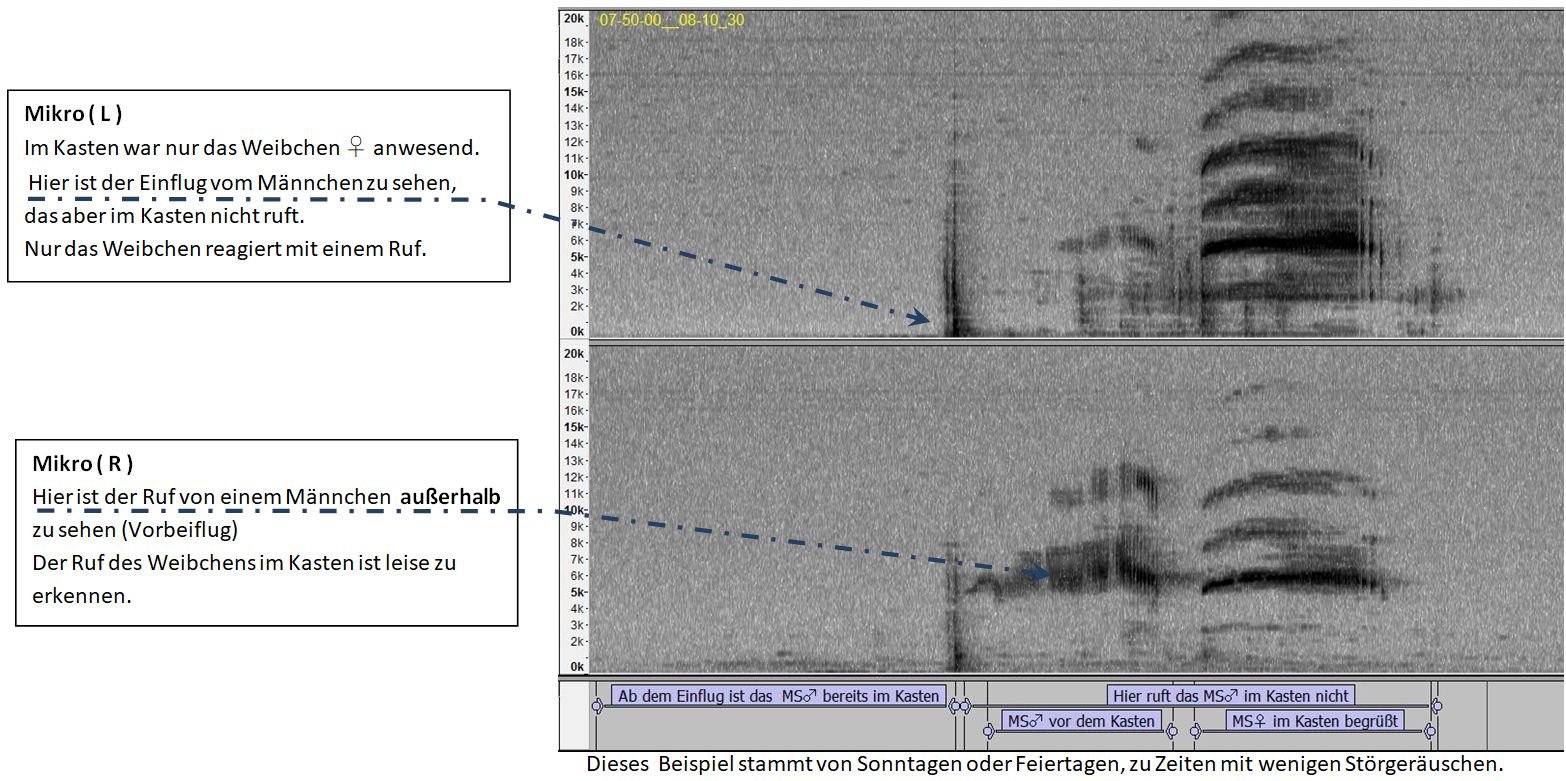
Task: Click the 10k mark on upper frequency scale
Action: tap(573, 174)
